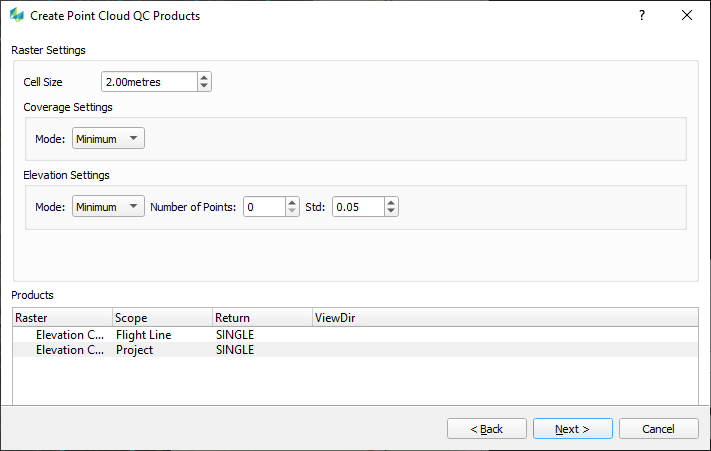Open Elevation Settings Mode dropdown
Viewport: 711px width, 451px height.
[x=108, y=207]
